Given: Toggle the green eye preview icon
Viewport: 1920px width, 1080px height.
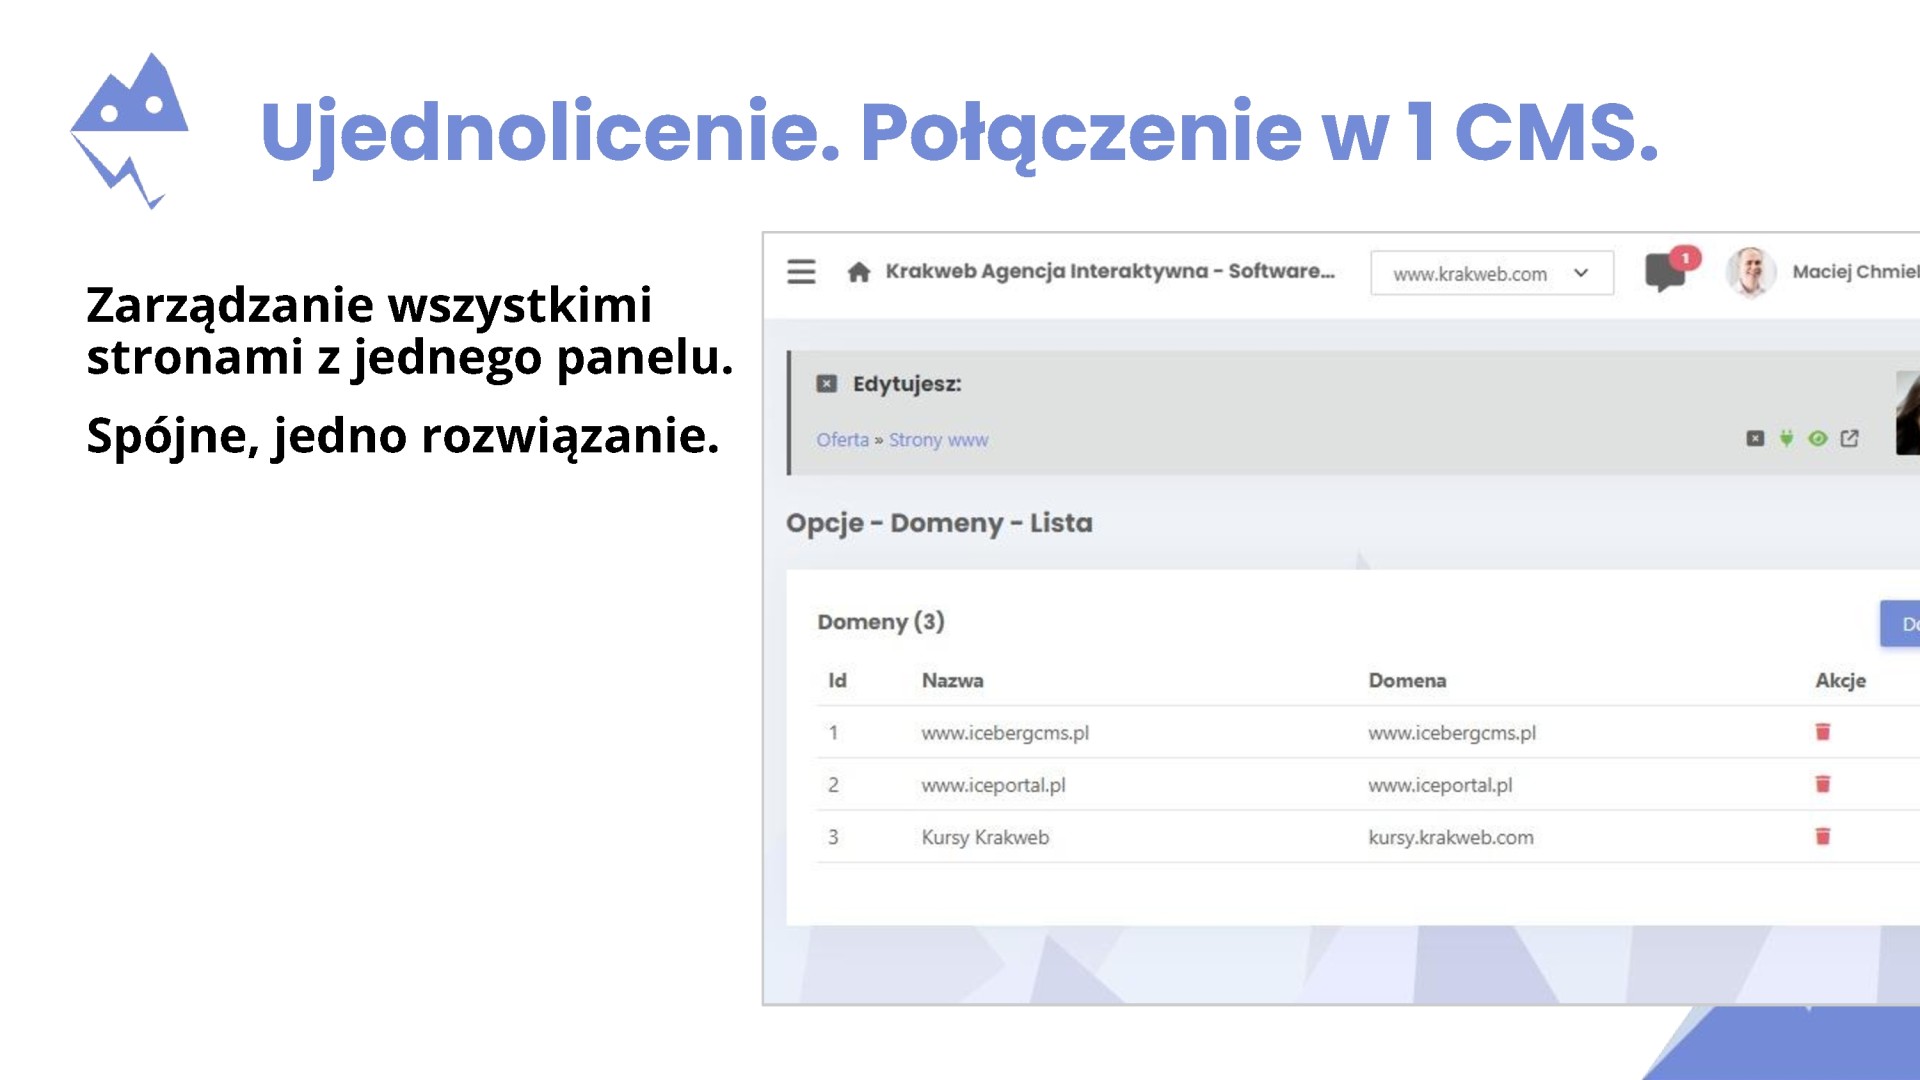Looking at the screenshot, I should point(1818,439).
